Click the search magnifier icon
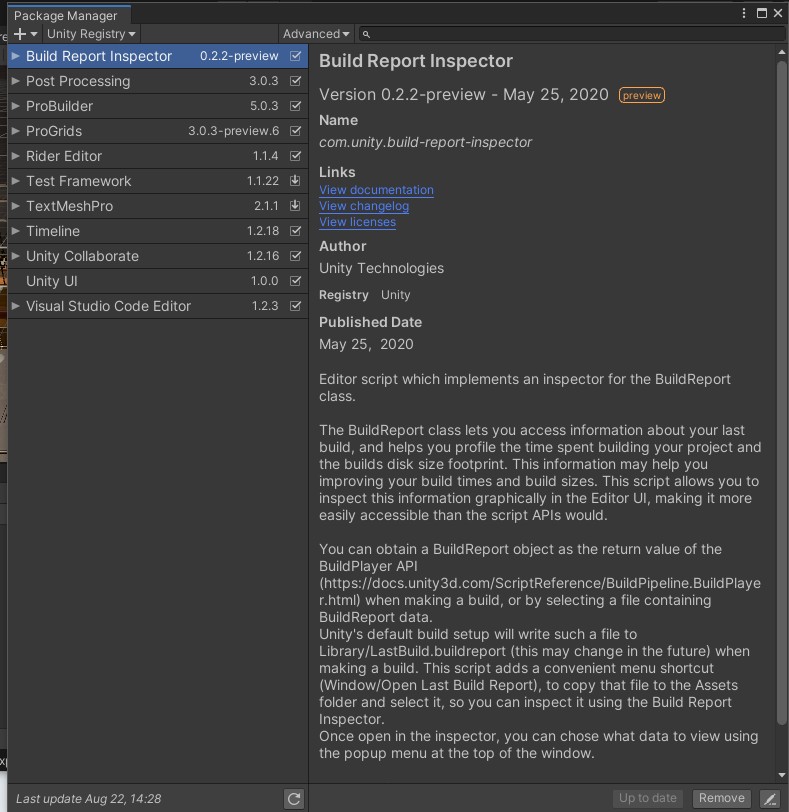The width and height of the screenshot is (789, 812). click(366, 34)
